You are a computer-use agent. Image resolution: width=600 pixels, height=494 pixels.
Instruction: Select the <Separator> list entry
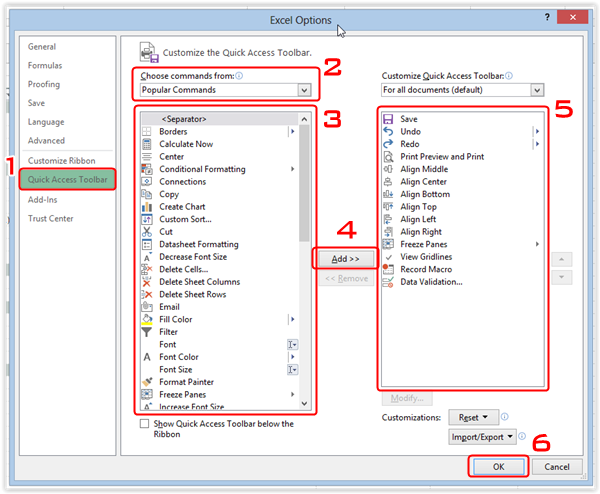coord(220,119)
